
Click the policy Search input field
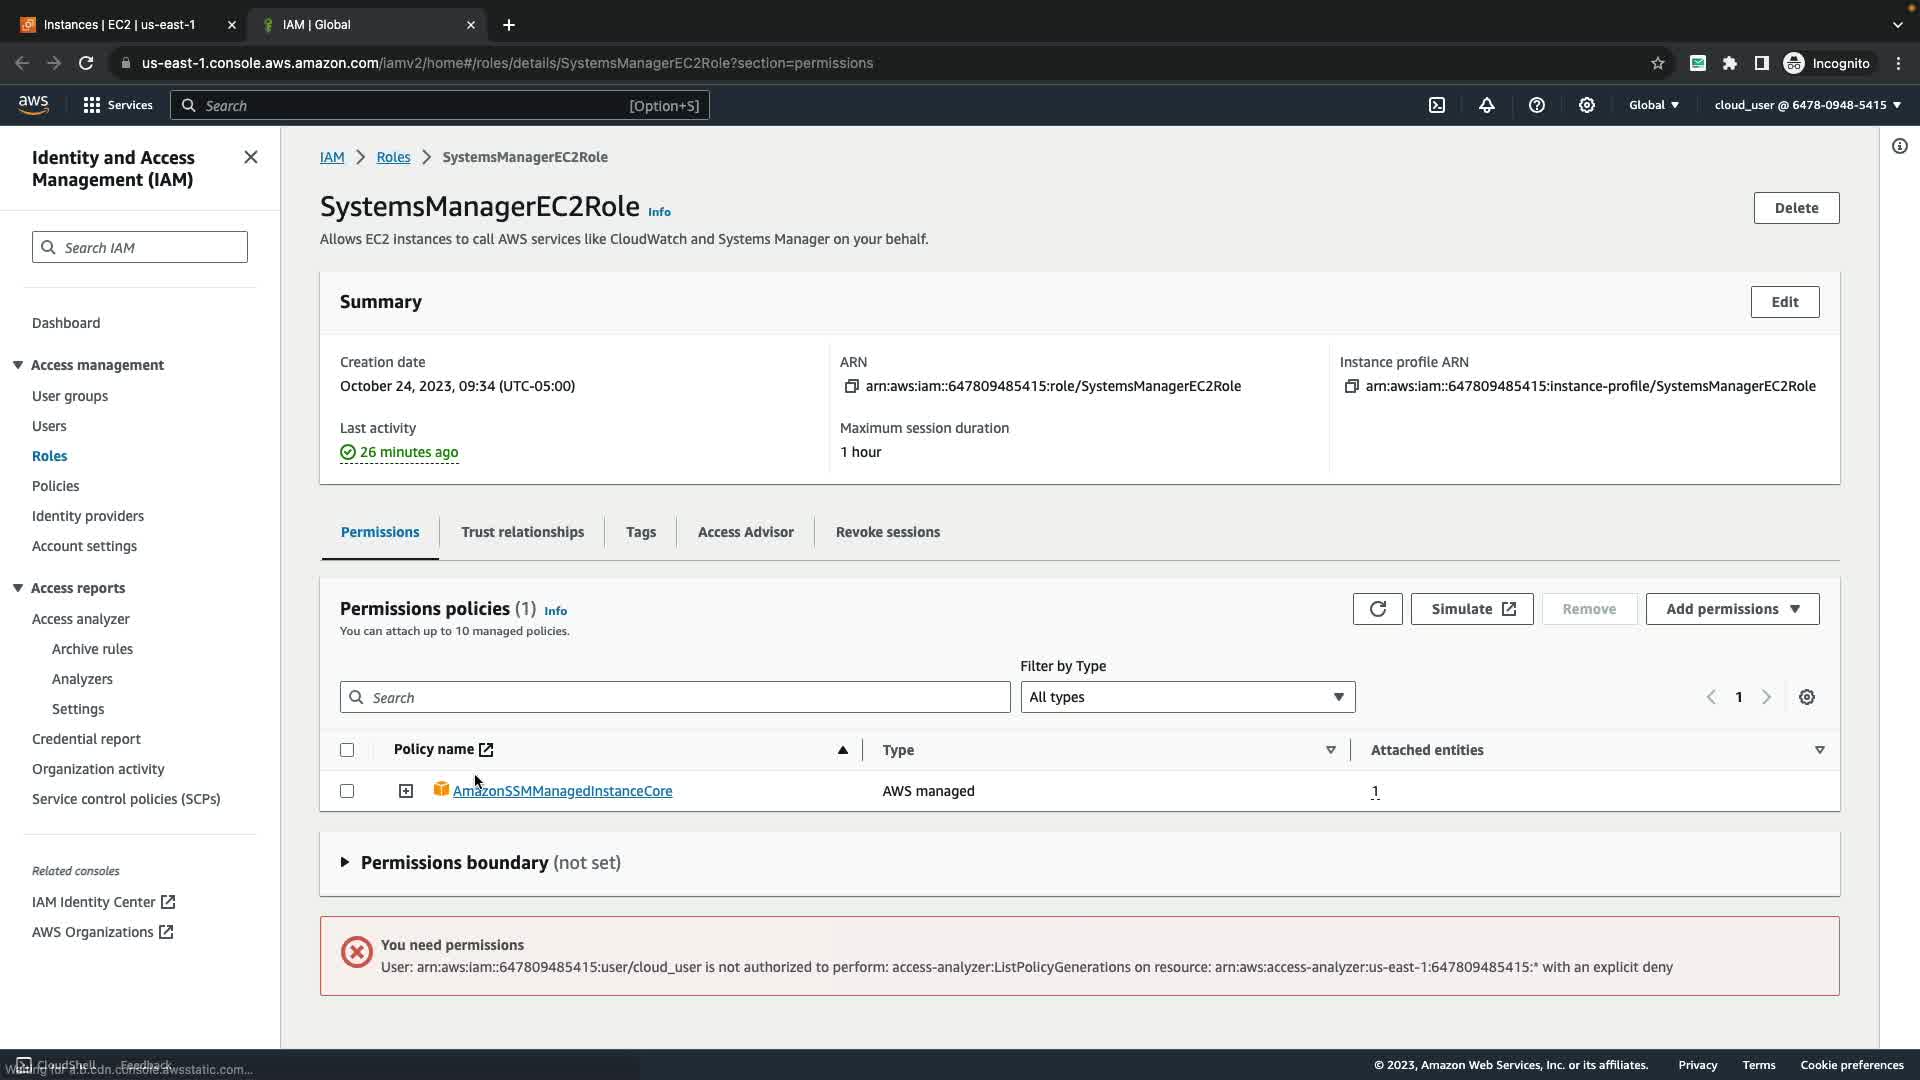675,697
